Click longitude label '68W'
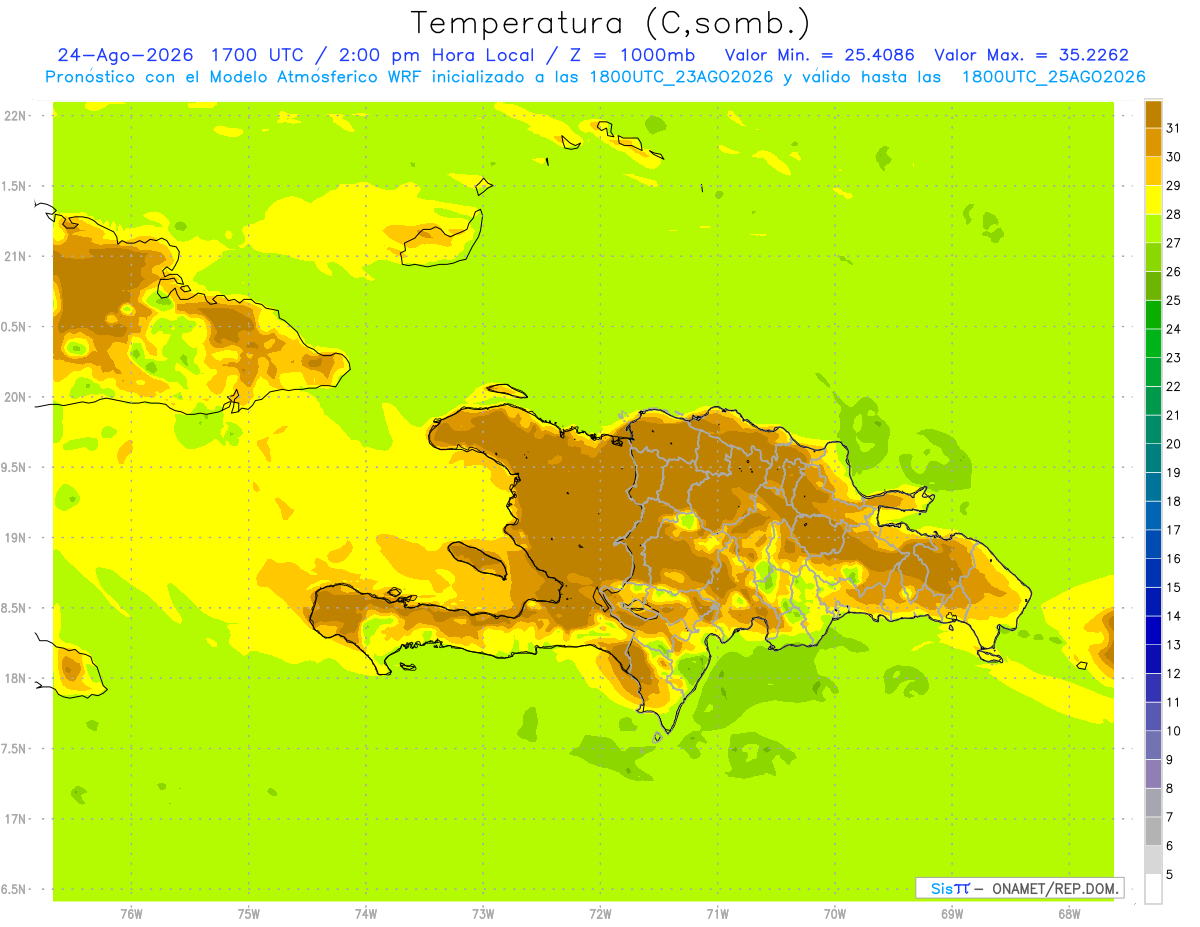Viewport: 1200px width, 927px height. coord(1068,914)
